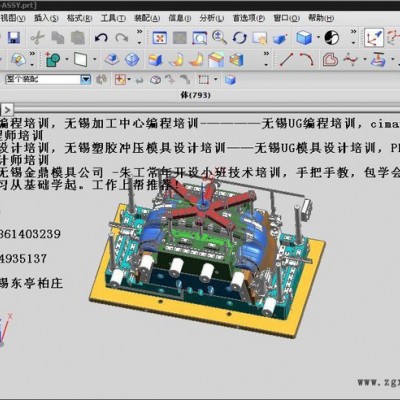Click the black-white face analysis icon
Screen dimensions: 400x400
point(332,38)
